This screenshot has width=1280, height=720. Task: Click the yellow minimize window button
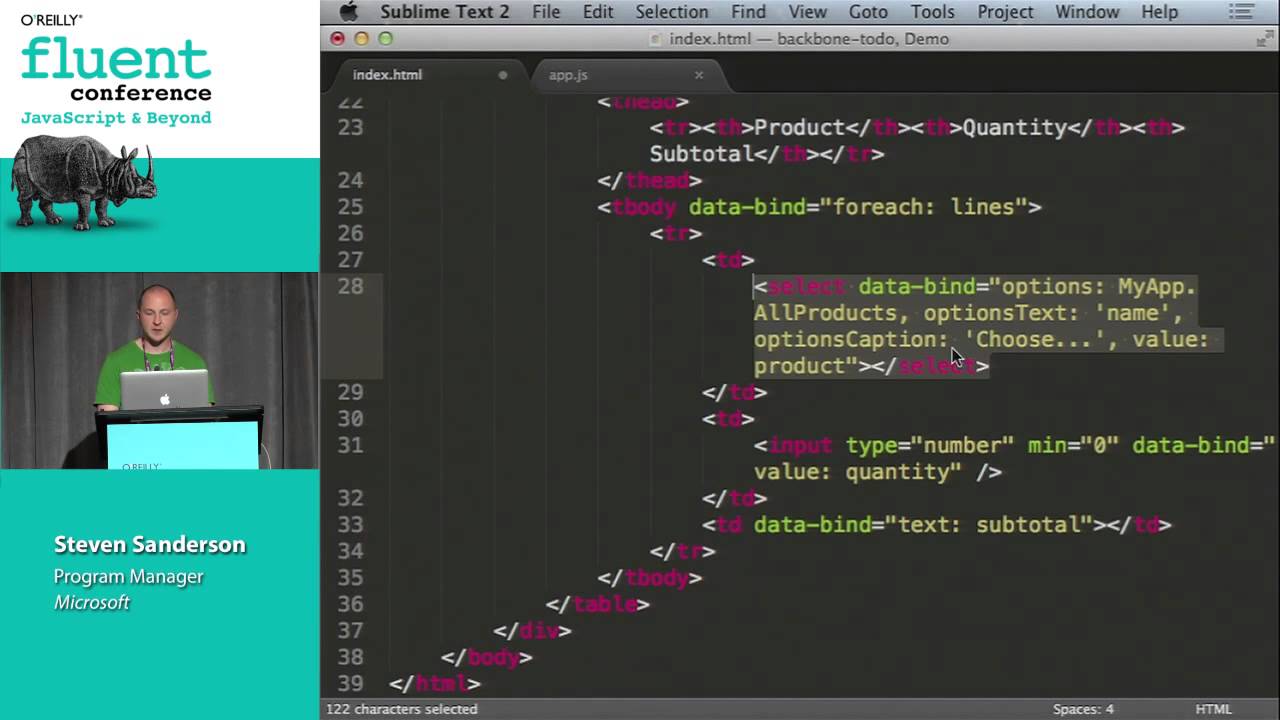[x=361, y=39]
